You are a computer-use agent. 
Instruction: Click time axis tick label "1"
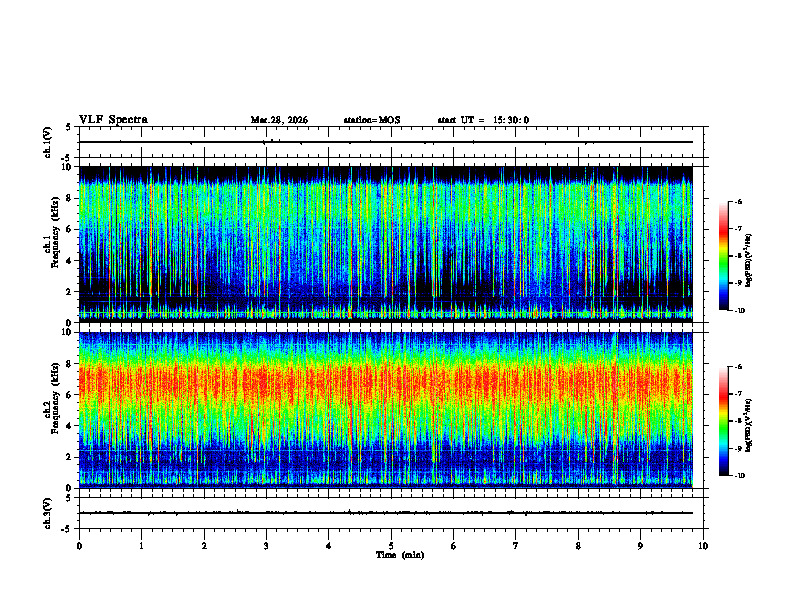(141, 546)
